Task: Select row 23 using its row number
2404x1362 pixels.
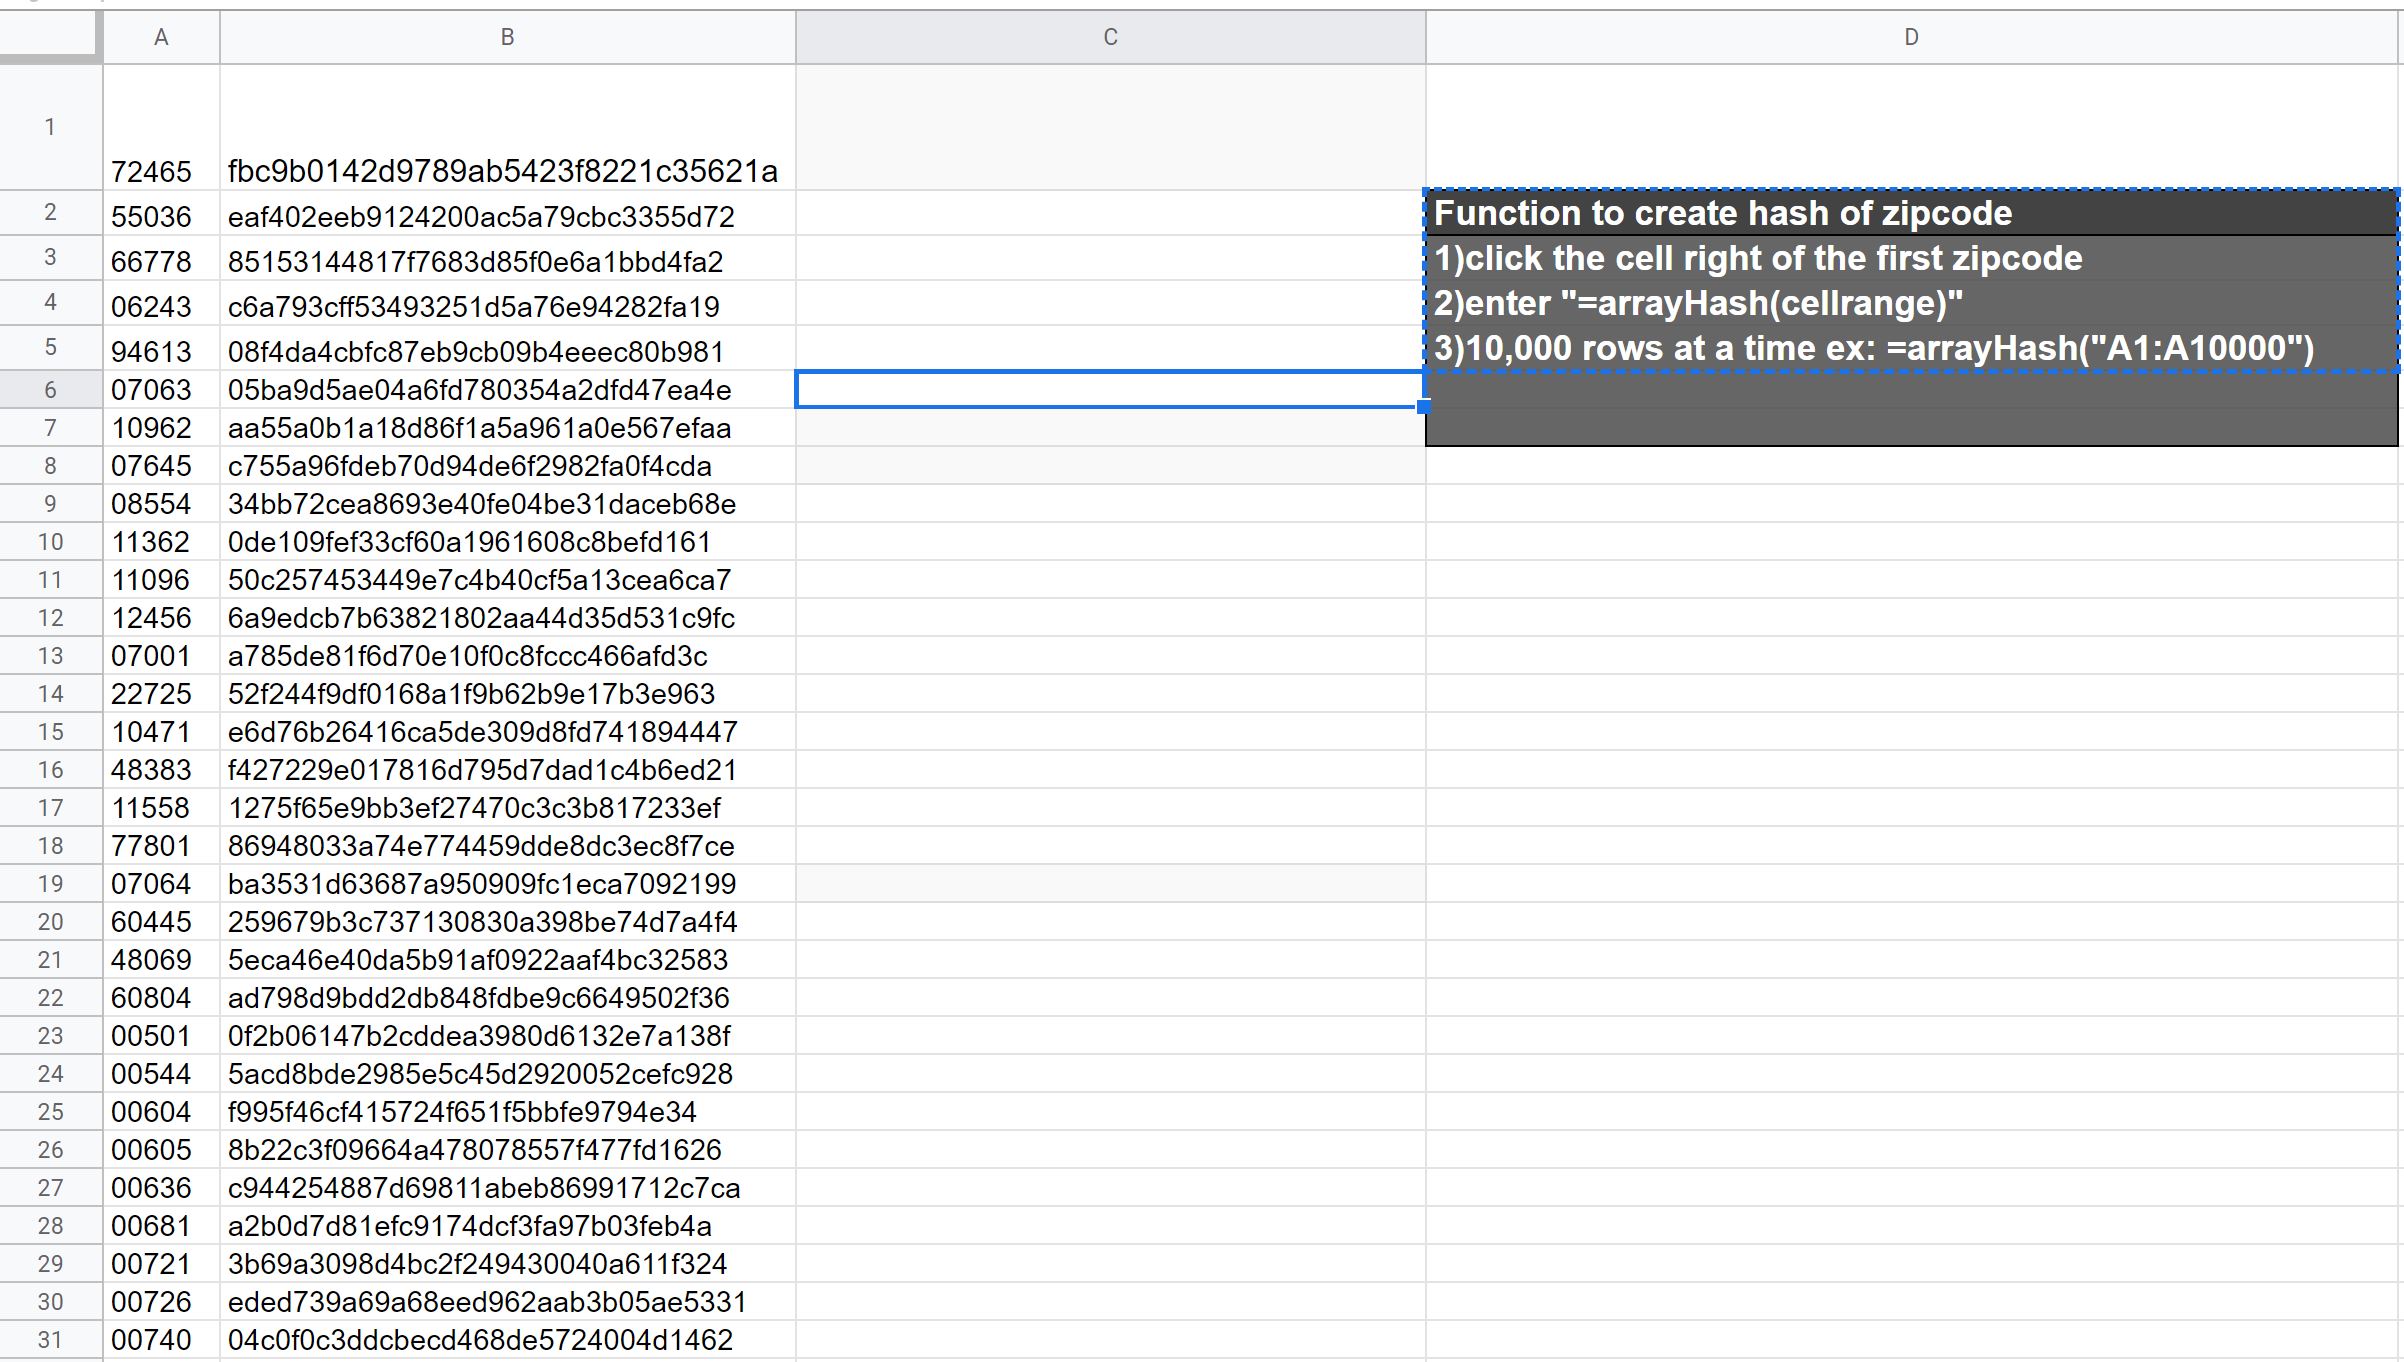Action: [50, 1035]
